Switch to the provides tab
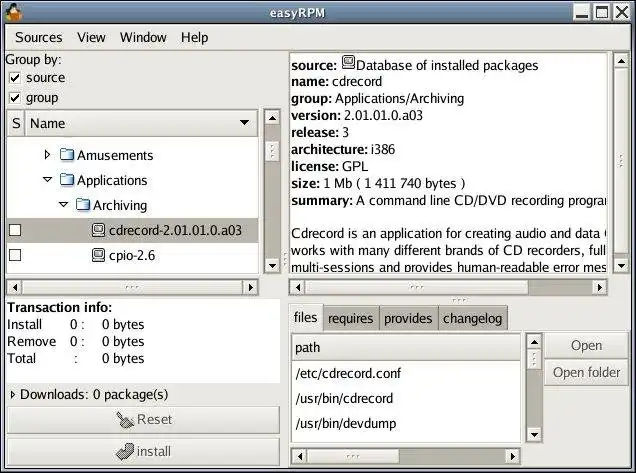 [x=408, y=318]
